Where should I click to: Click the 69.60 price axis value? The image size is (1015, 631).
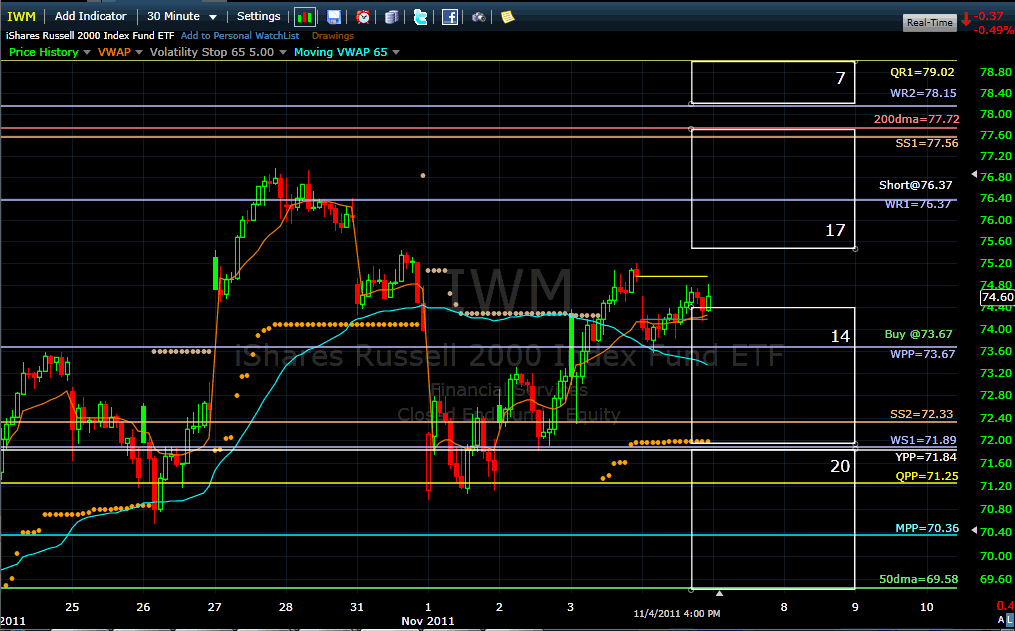pyautogui.click(x=996, y=579)
